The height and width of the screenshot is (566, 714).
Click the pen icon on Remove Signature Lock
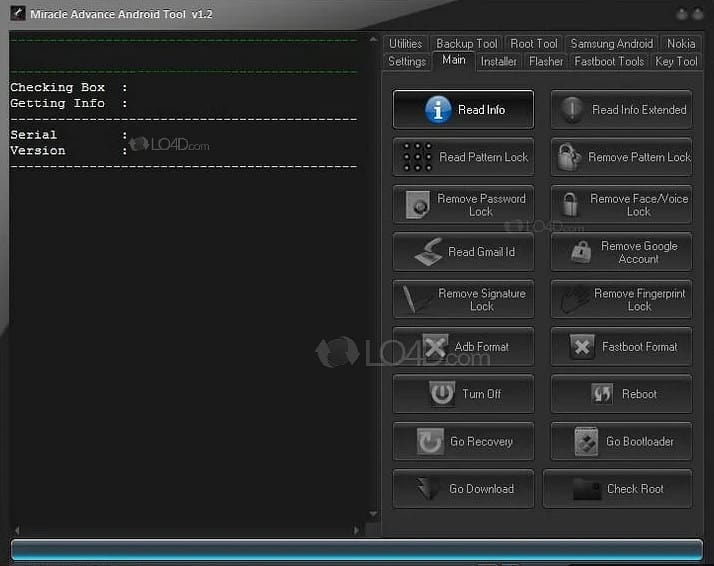417,299
